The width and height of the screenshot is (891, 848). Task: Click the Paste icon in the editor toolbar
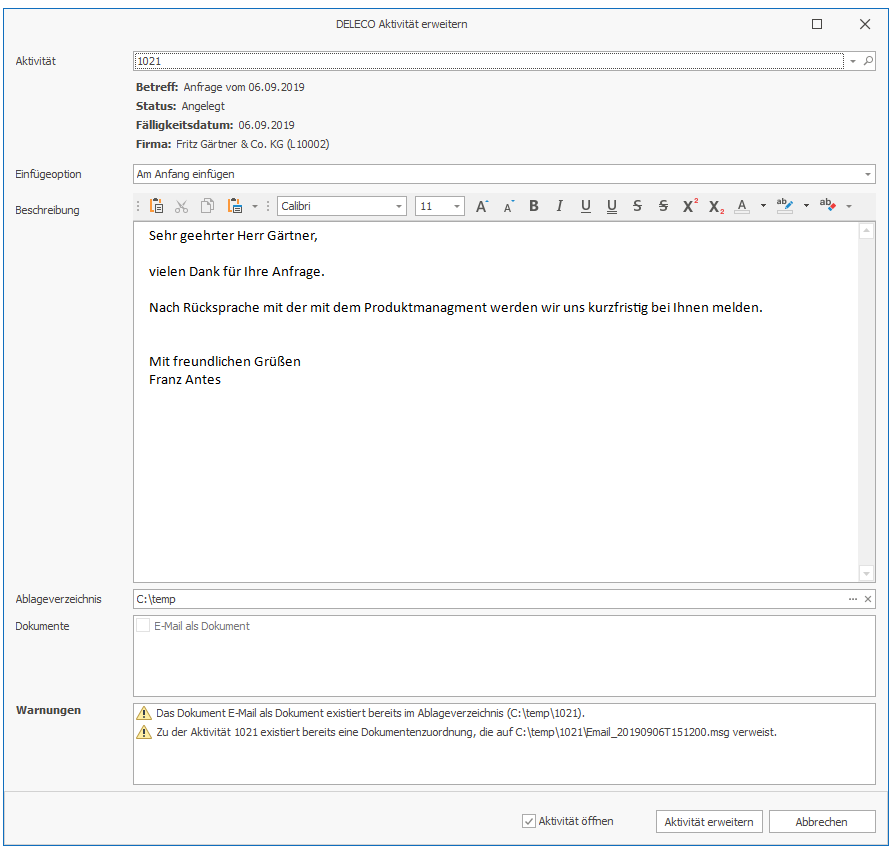coord(157,206)
